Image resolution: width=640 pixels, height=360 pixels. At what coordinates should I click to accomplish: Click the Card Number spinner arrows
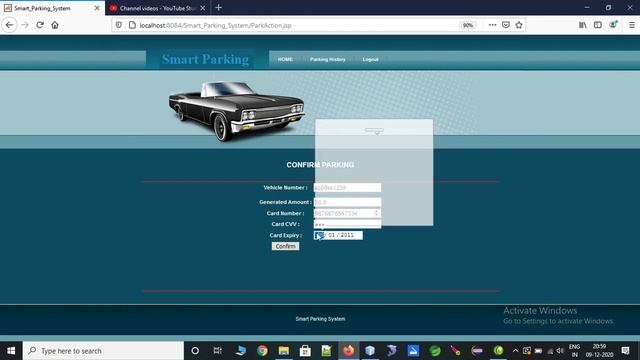coord(376,213)
